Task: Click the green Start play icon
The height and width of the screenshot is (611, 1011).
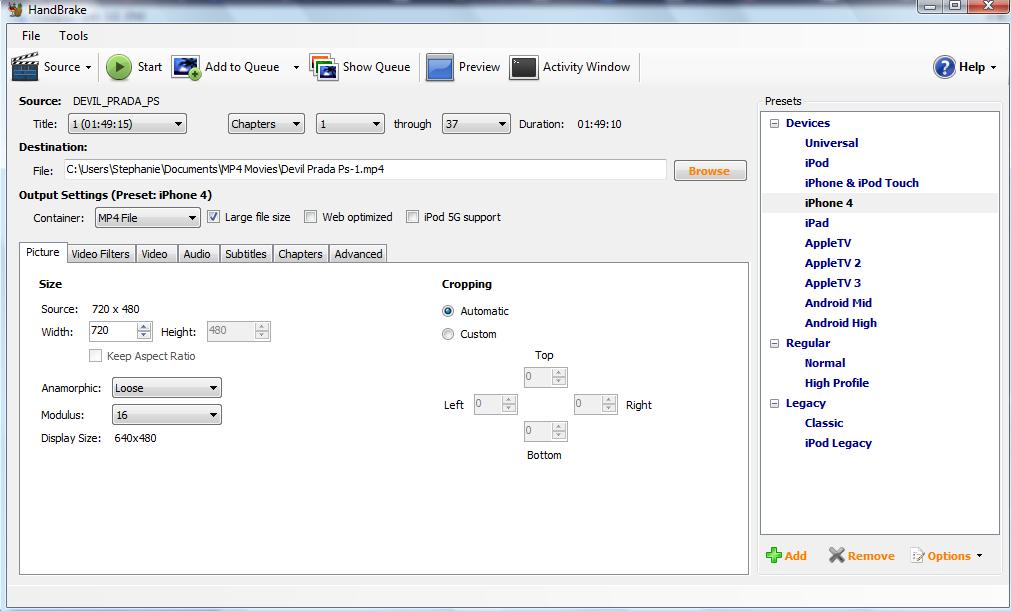Action: (119, 67)
